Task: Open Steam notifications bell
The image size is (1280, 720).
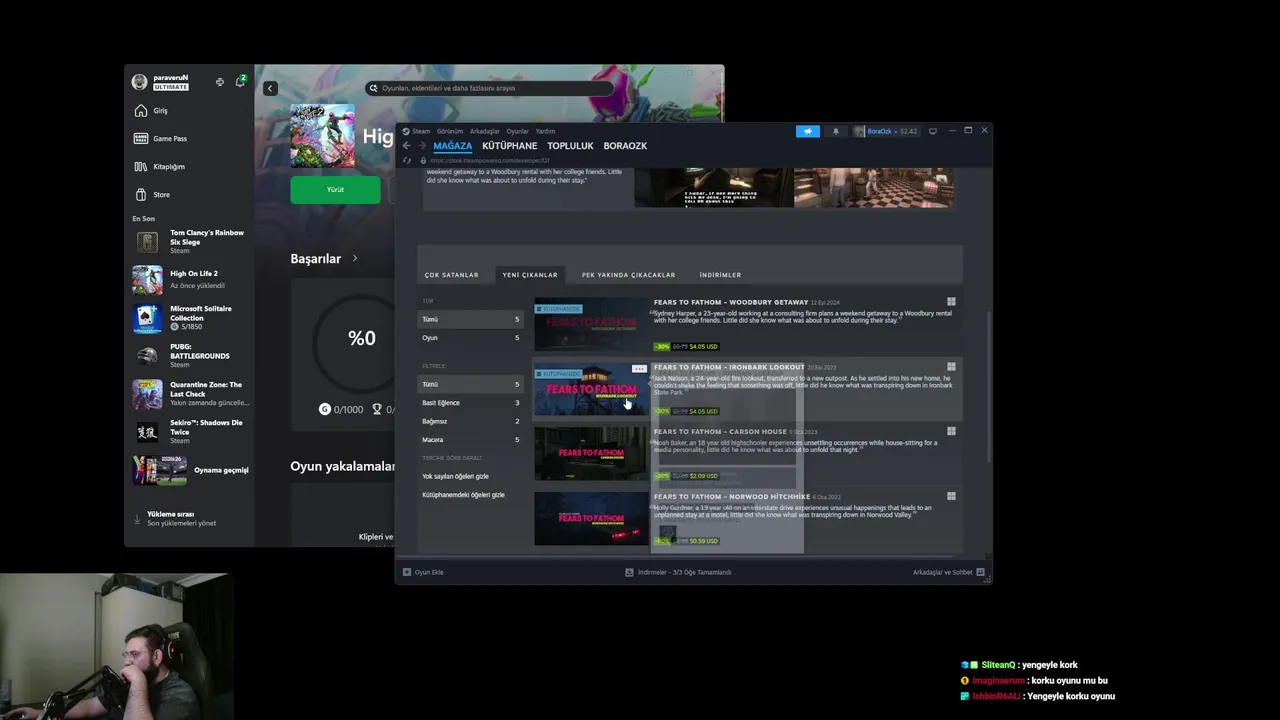Action: tap(836, 131)
